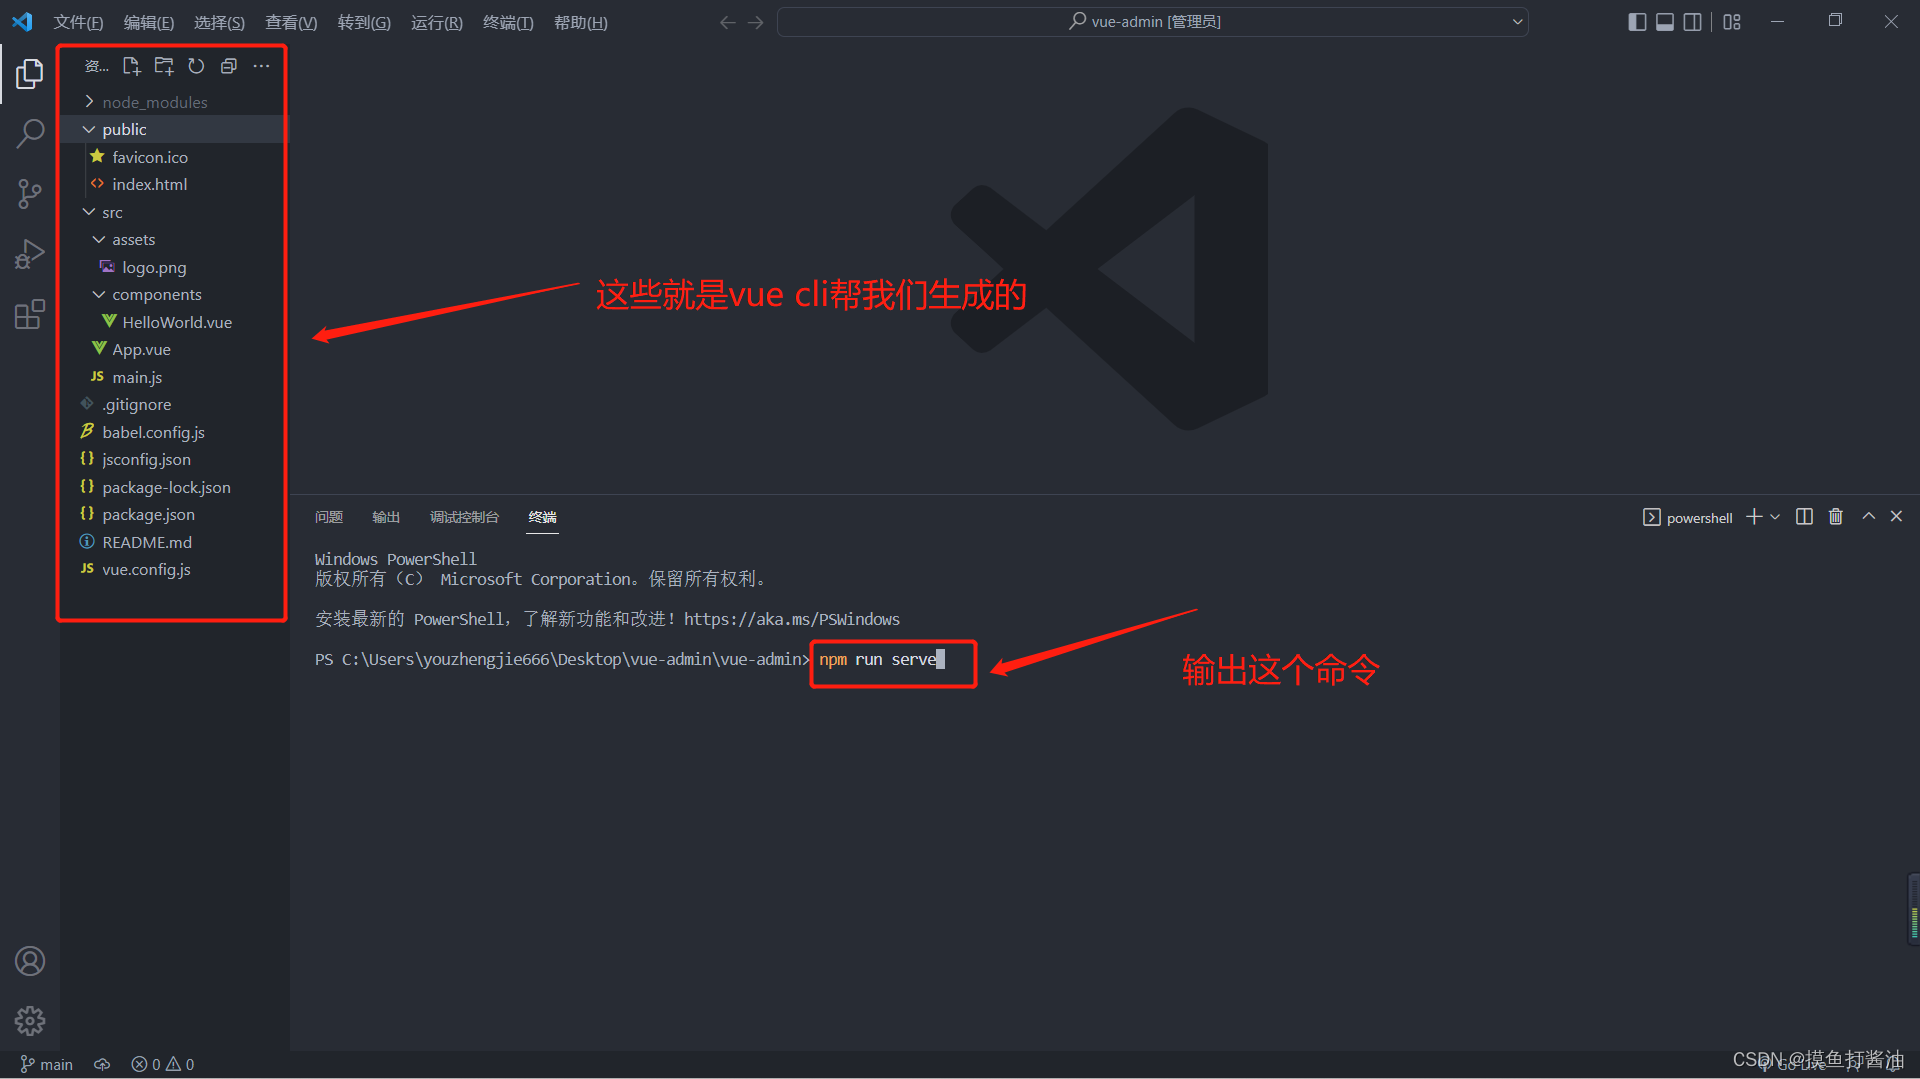
Task: Switch to the 问题 panel tab
Action: (x=329, y=517)
